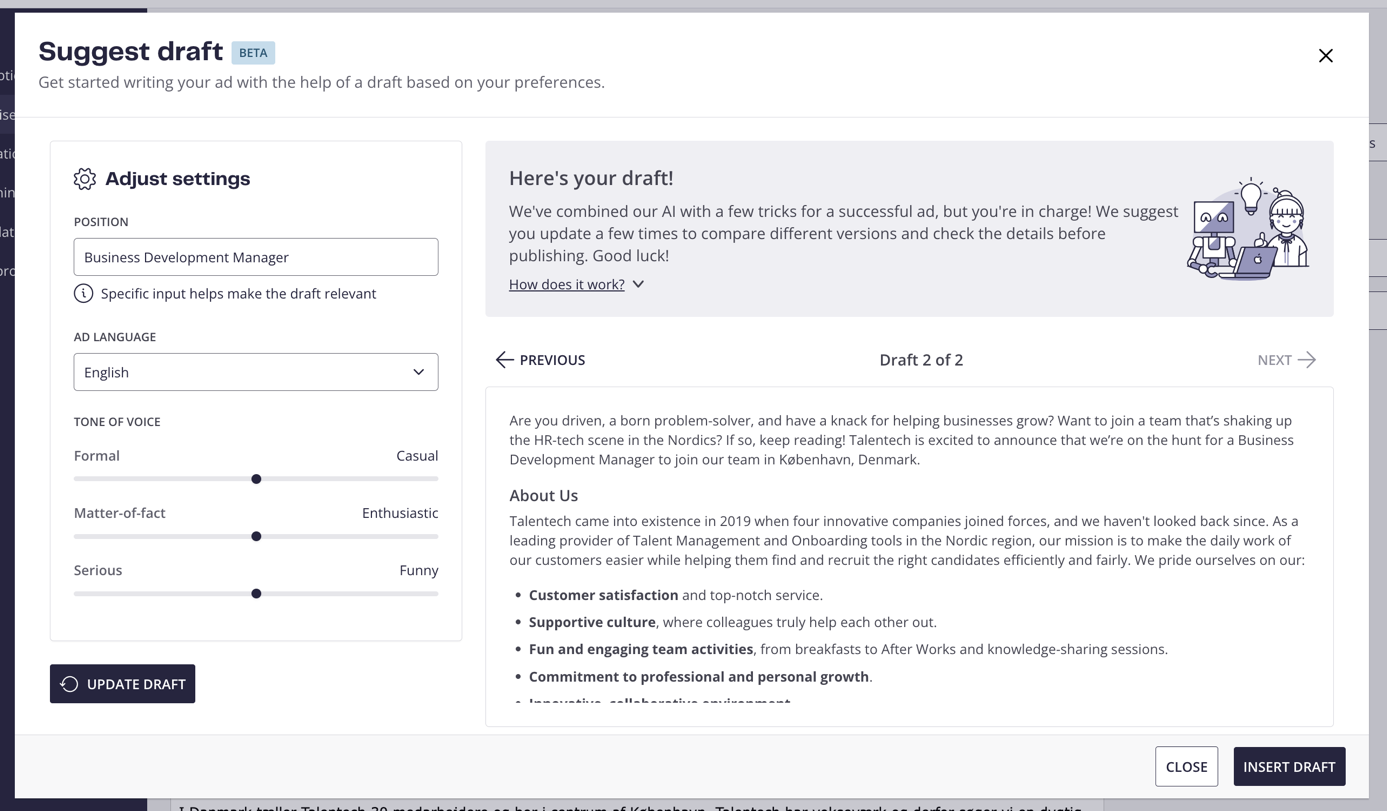
Task: Open the Ad Language dropdown
Action: (x=256, y=372)
